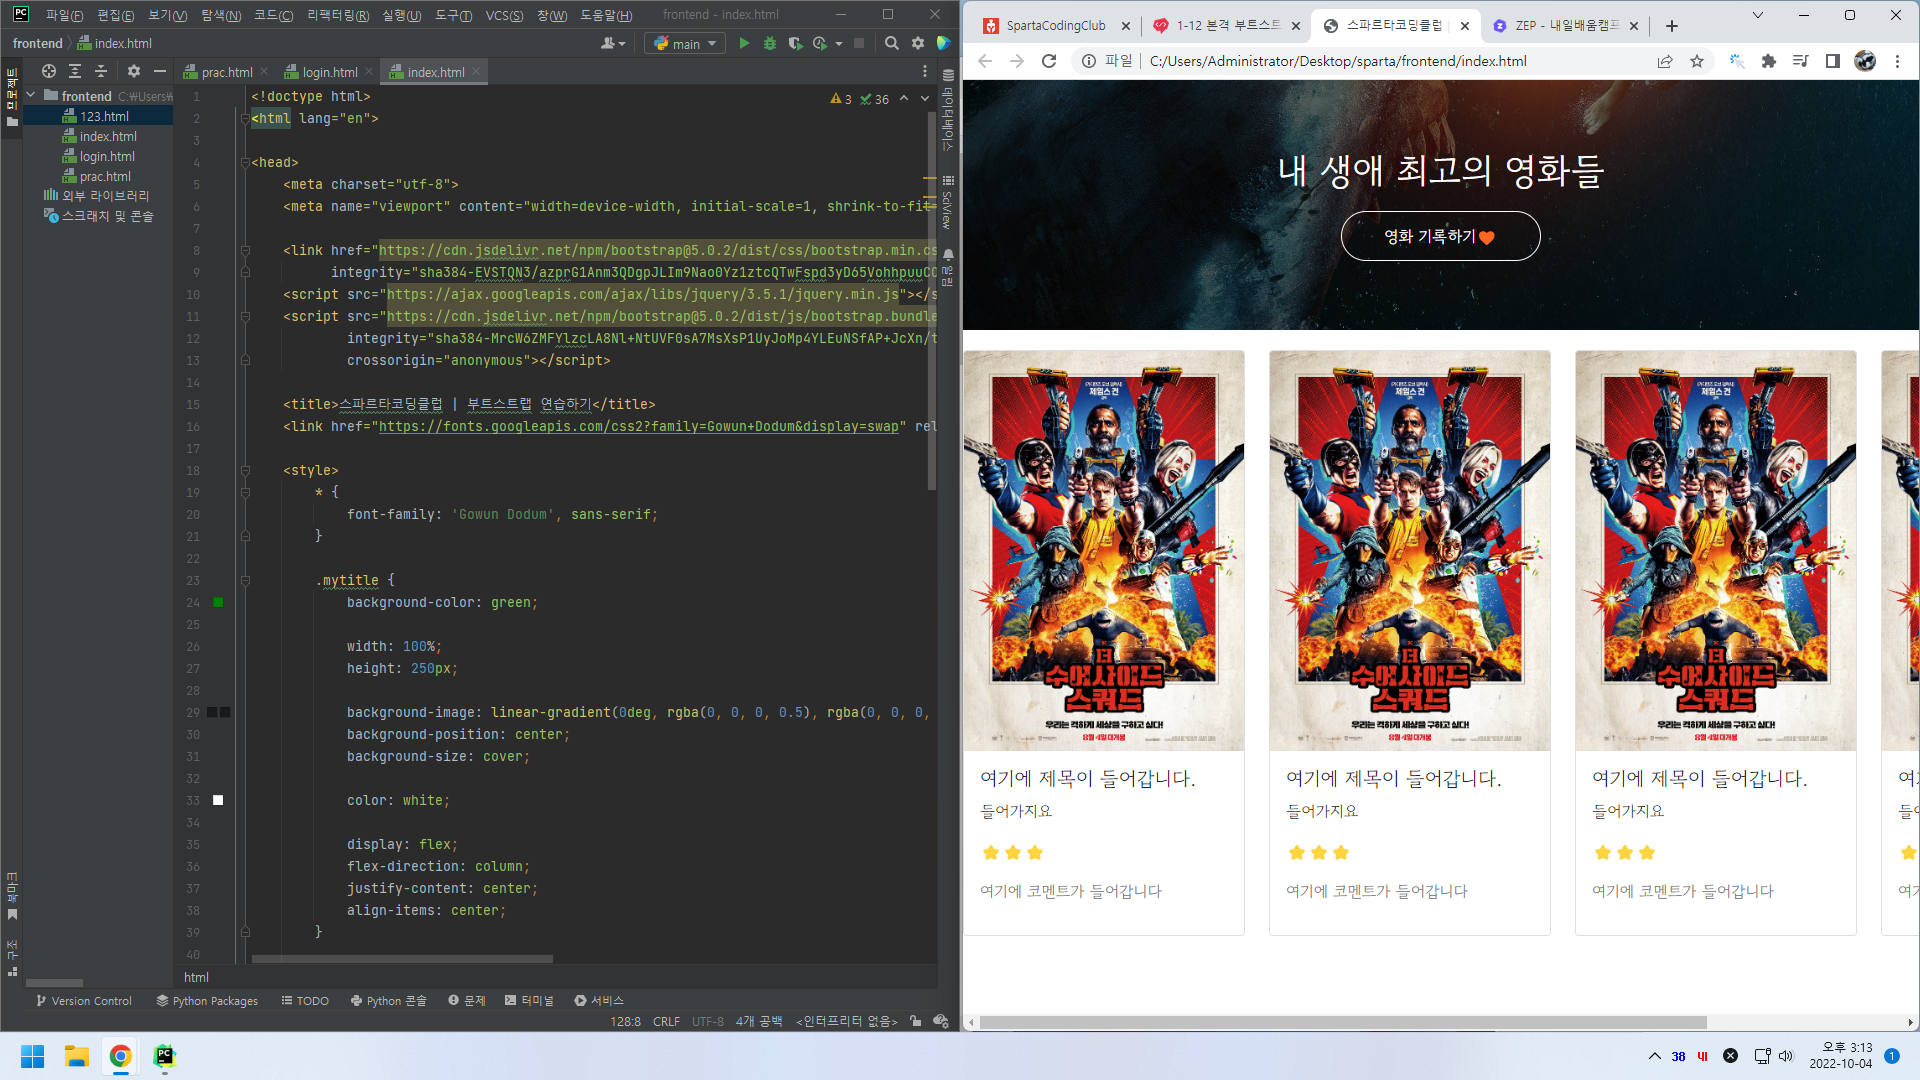Open Chrome side panel icon
1920x1080 pixels.
click(x=1833, y=61)
